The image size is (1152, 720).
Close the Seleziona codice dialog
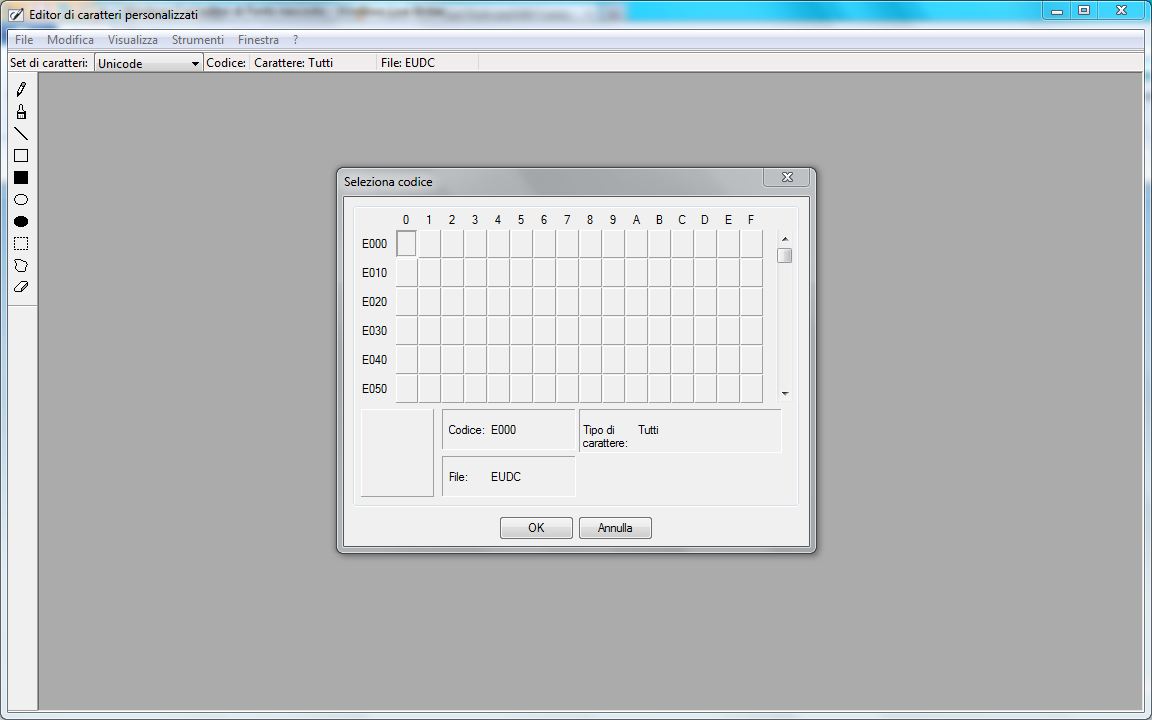point(787,177)
